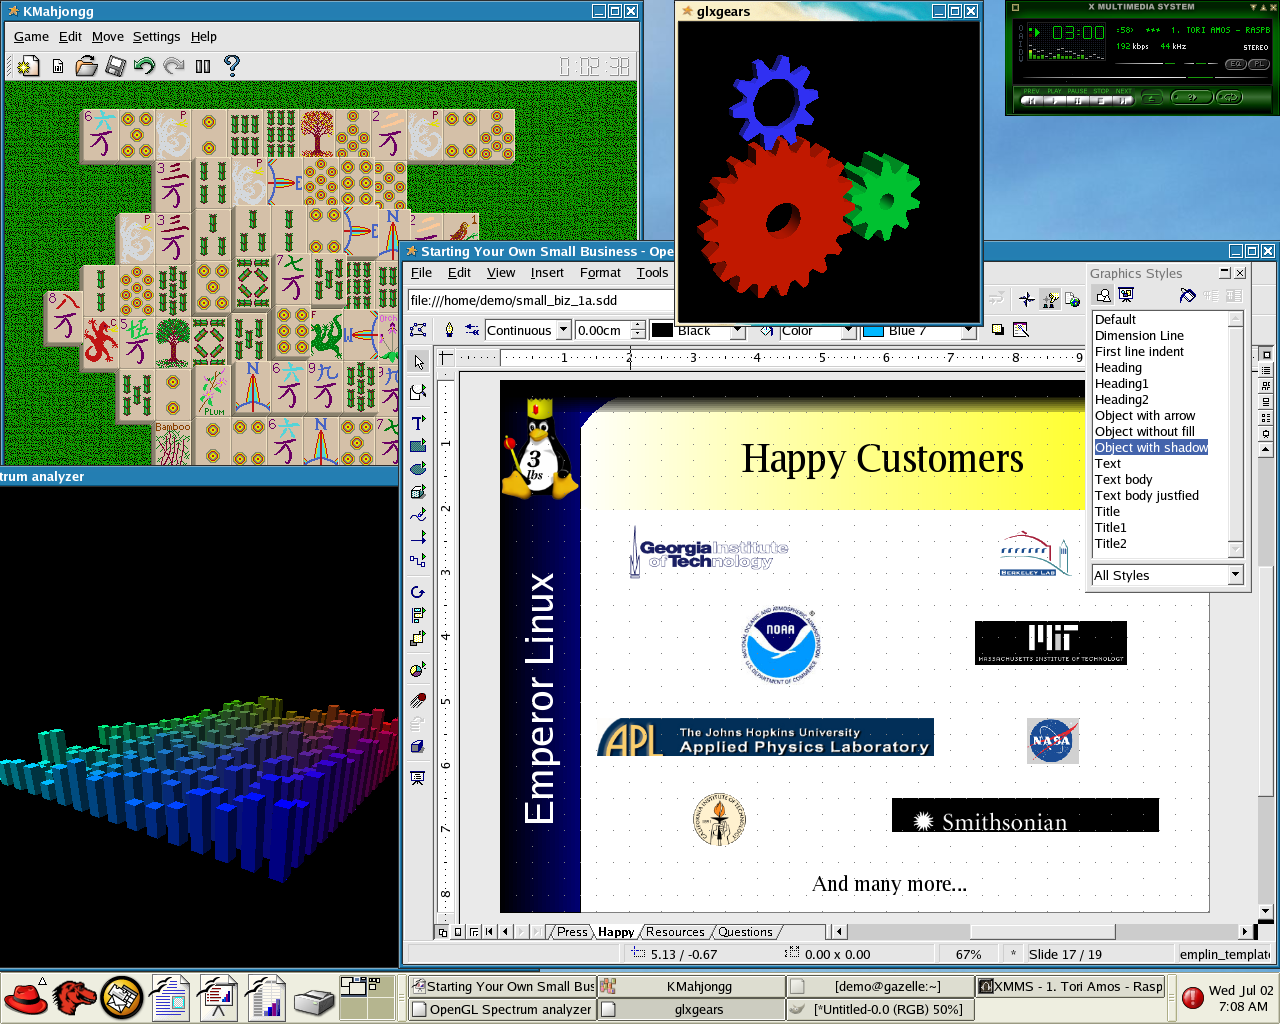Select the Press slide tab

(572, 932)
